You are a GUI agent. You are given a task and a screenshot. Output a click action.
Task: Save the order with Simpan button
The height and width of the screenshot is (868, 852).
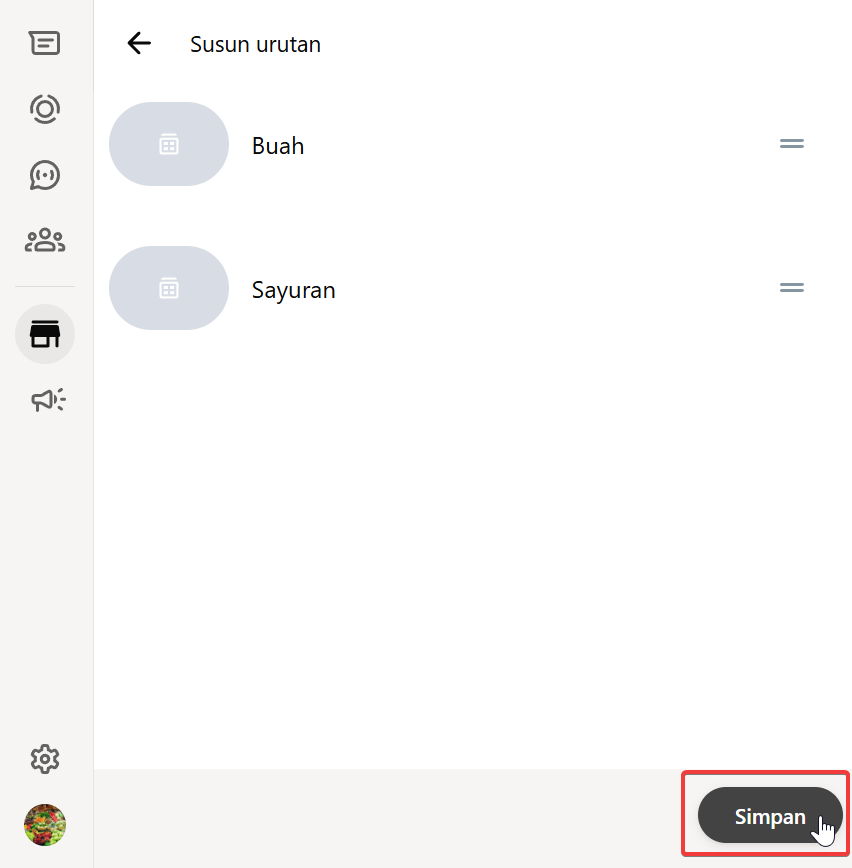769,815
